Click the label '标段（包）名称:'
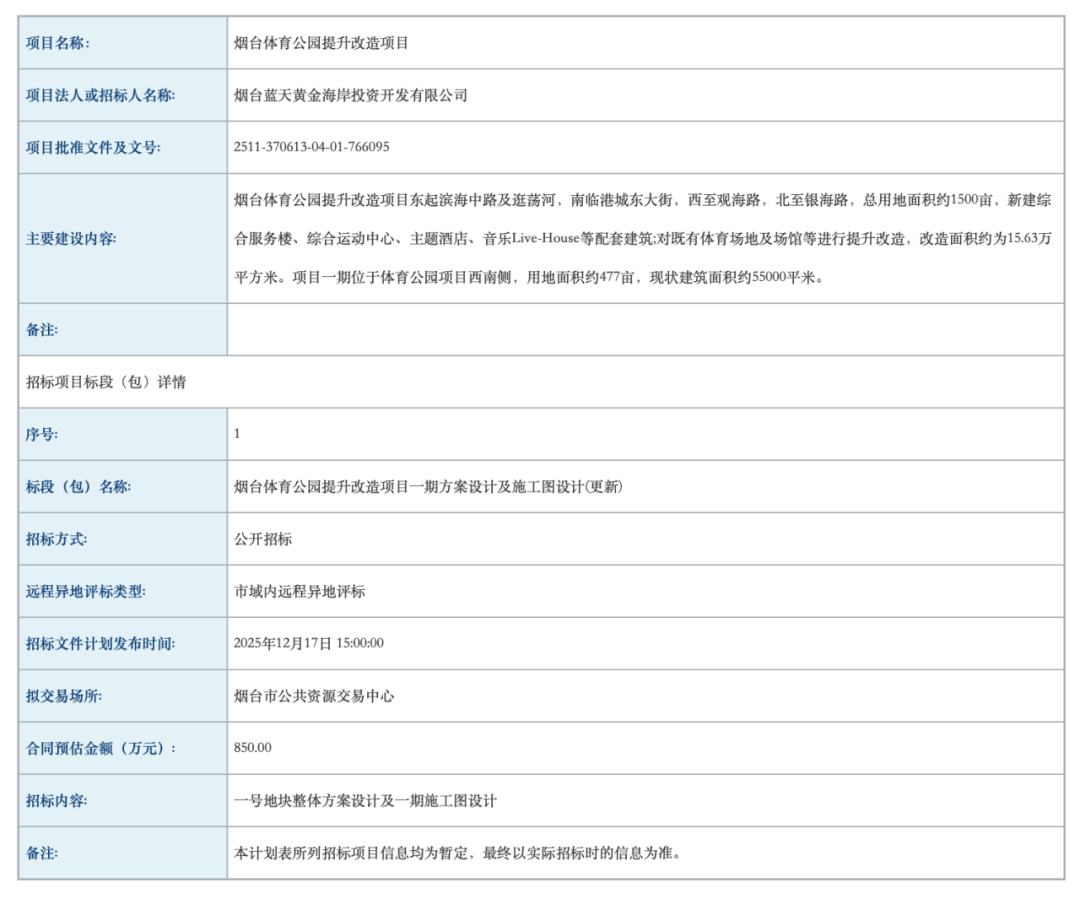Image resolution: width=1080 pixels, height=899 pixels. [79, 486]
